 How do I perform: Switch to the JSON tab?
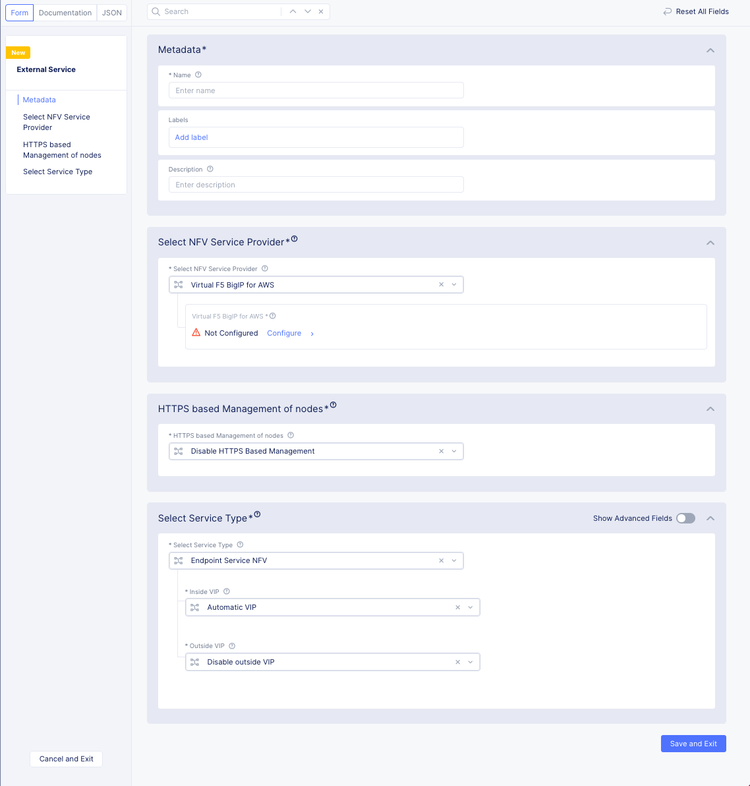(112, 13)
